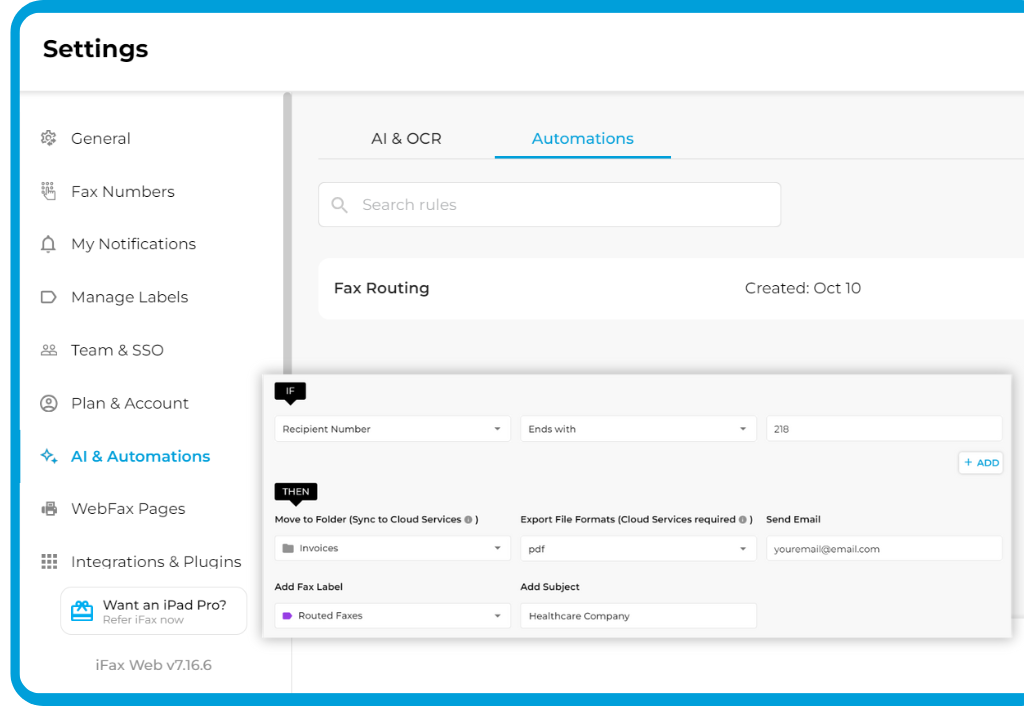
Task: Go to My Notifications
Action: [133, 244]
